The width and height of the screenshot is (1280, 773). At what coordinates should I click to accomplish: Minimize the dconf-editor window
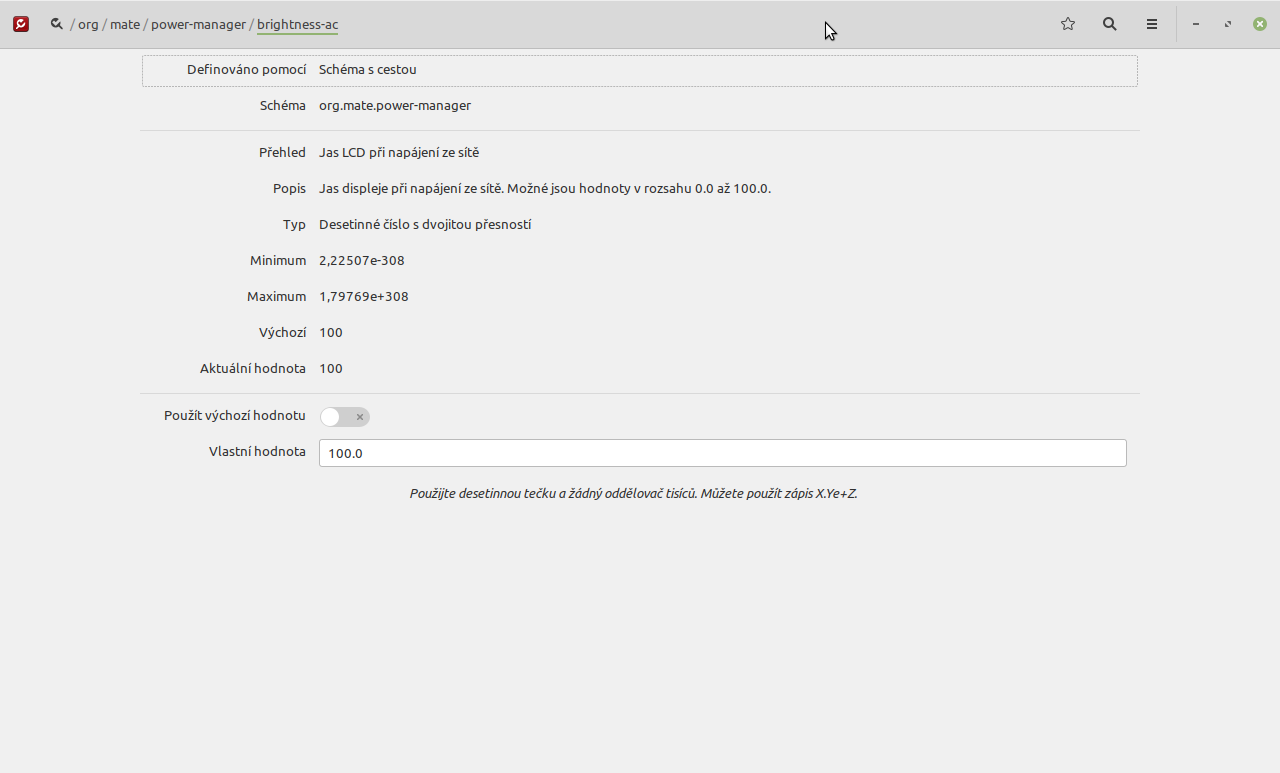(x=1196, y=24)
